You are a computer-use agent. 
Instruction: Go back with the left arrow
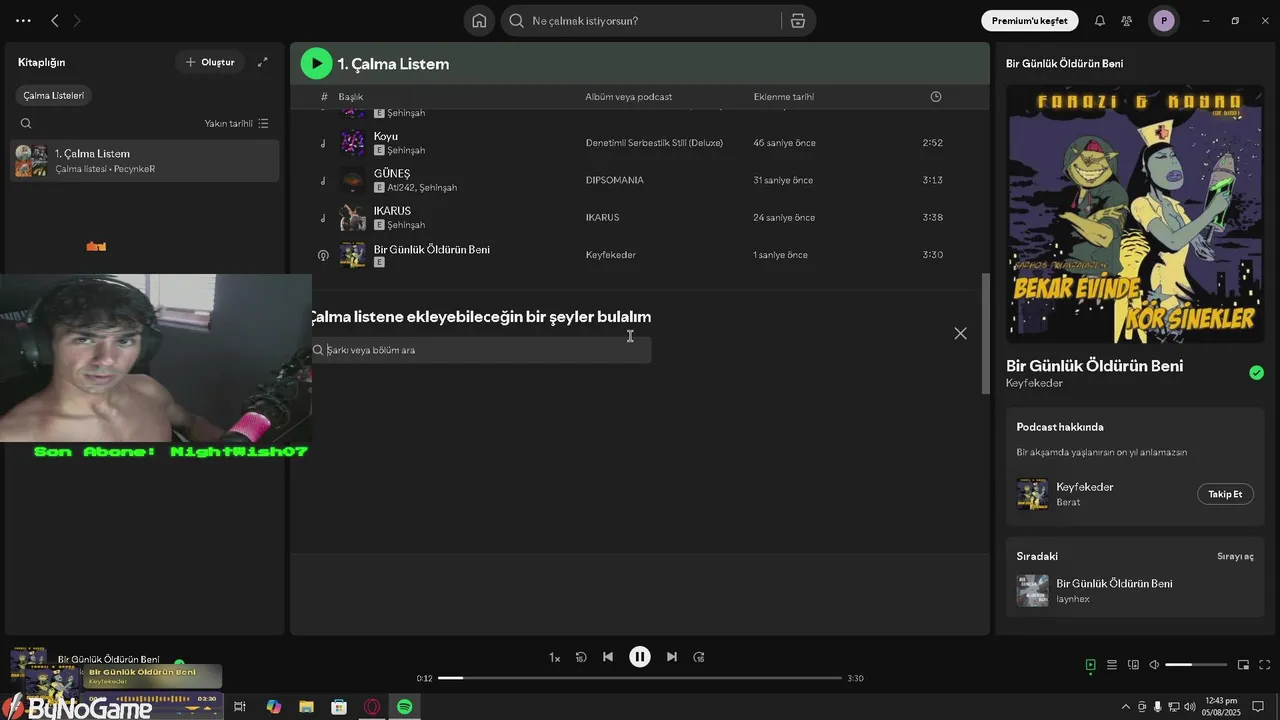click(x=55, y=21)
